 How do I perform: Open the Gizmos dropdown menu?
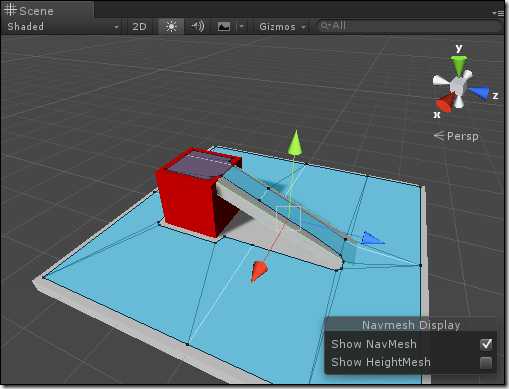pyautogui.click(x=283, y=27)
